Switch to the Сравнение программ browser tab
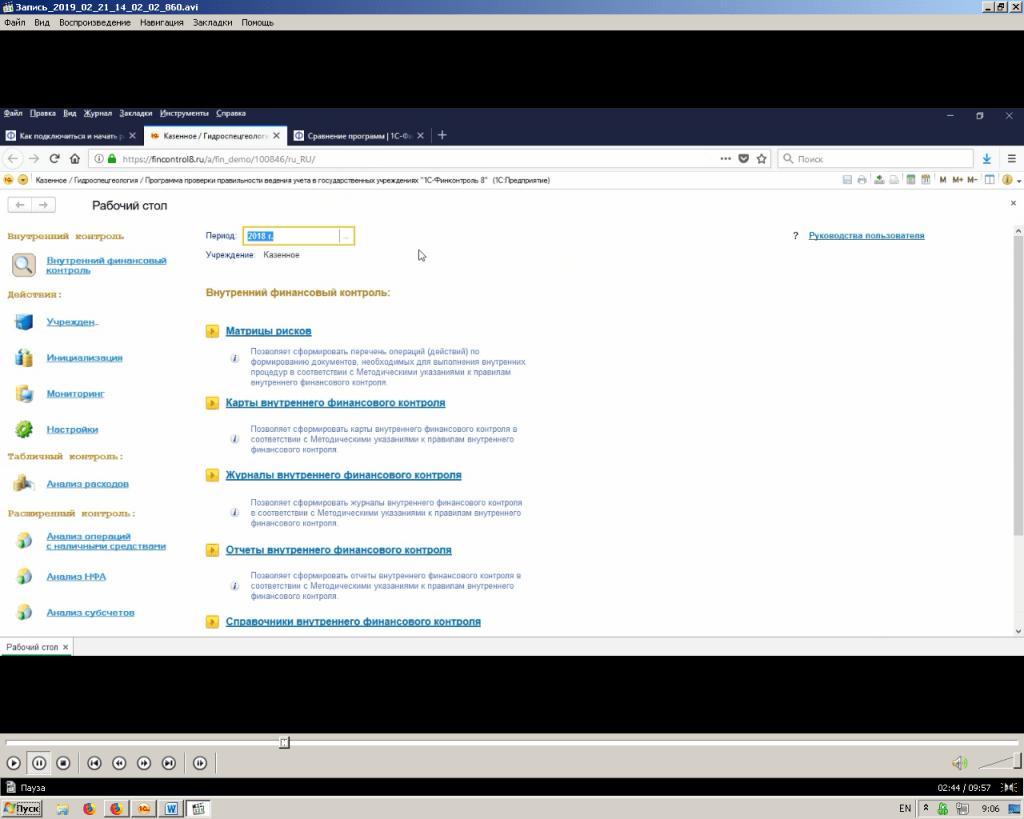This screenshot has height=819, width=1024. coord(358,136)
